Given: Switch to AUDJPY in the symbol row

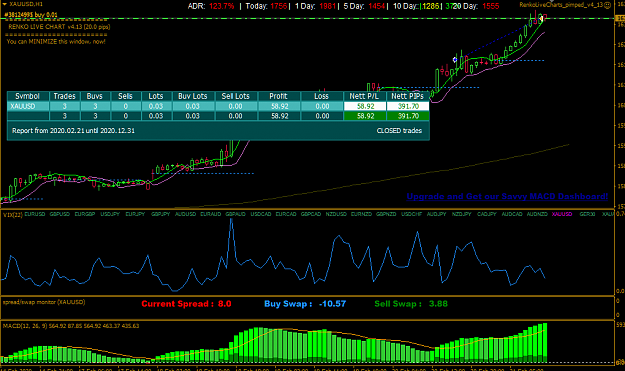Looking at the screenshot, I should (436, 214).
